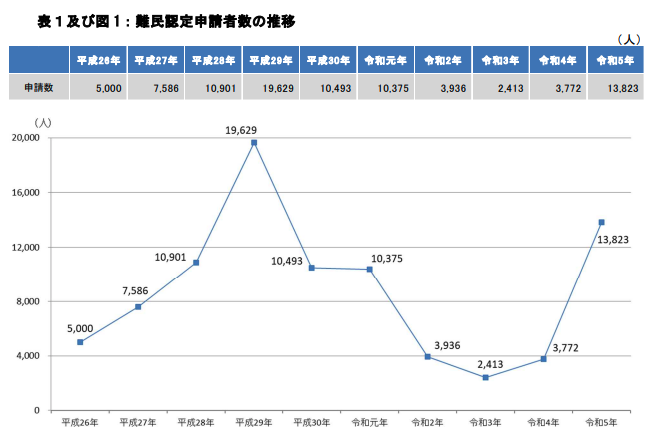Click the 平成29年 label on the horizontal axis
The width and height of the screenshot is (659, 441).
tap(254, 423)
